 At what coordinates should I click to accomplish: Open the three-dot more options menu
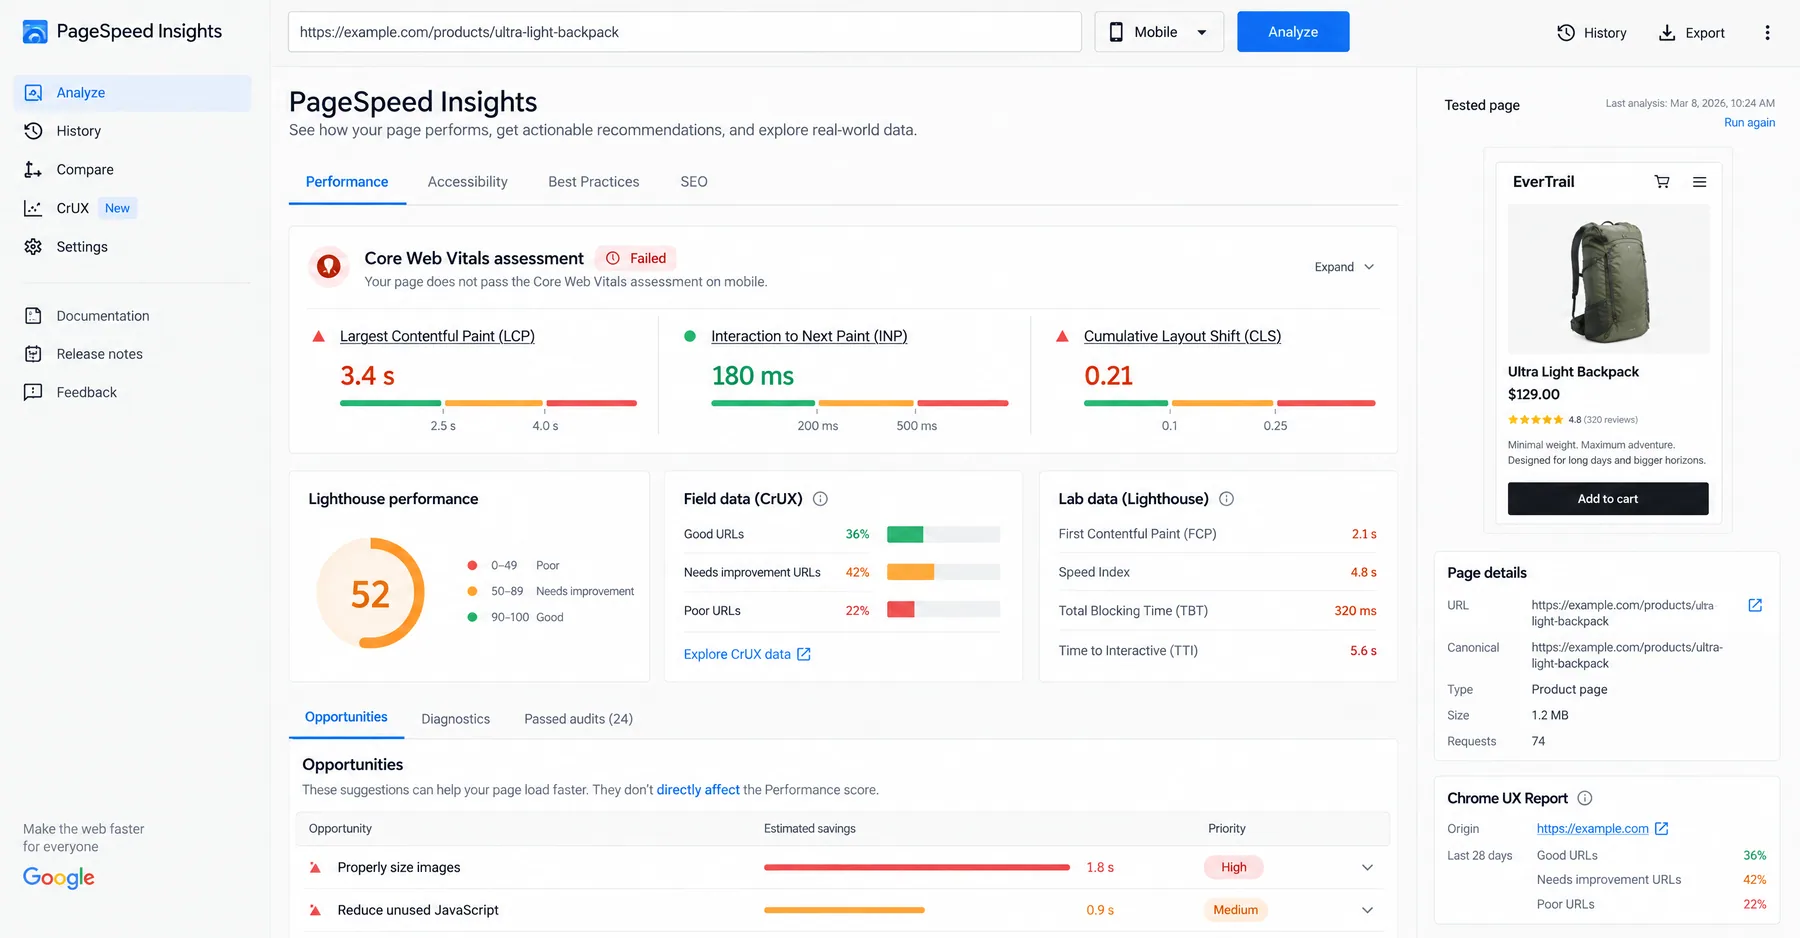coord(1767,33)
